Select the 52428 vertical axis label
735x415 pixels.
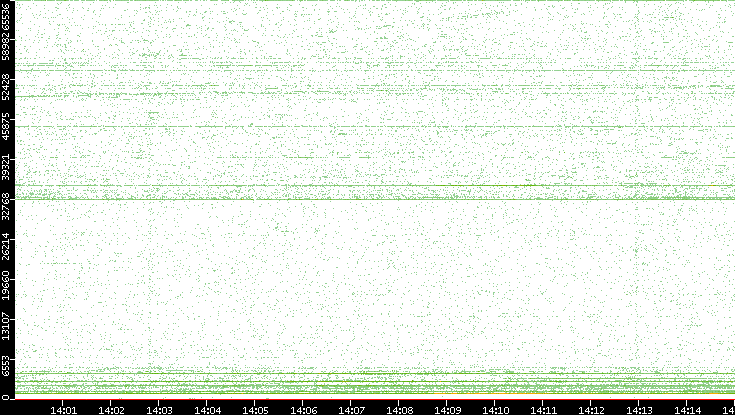coord(6,86)
